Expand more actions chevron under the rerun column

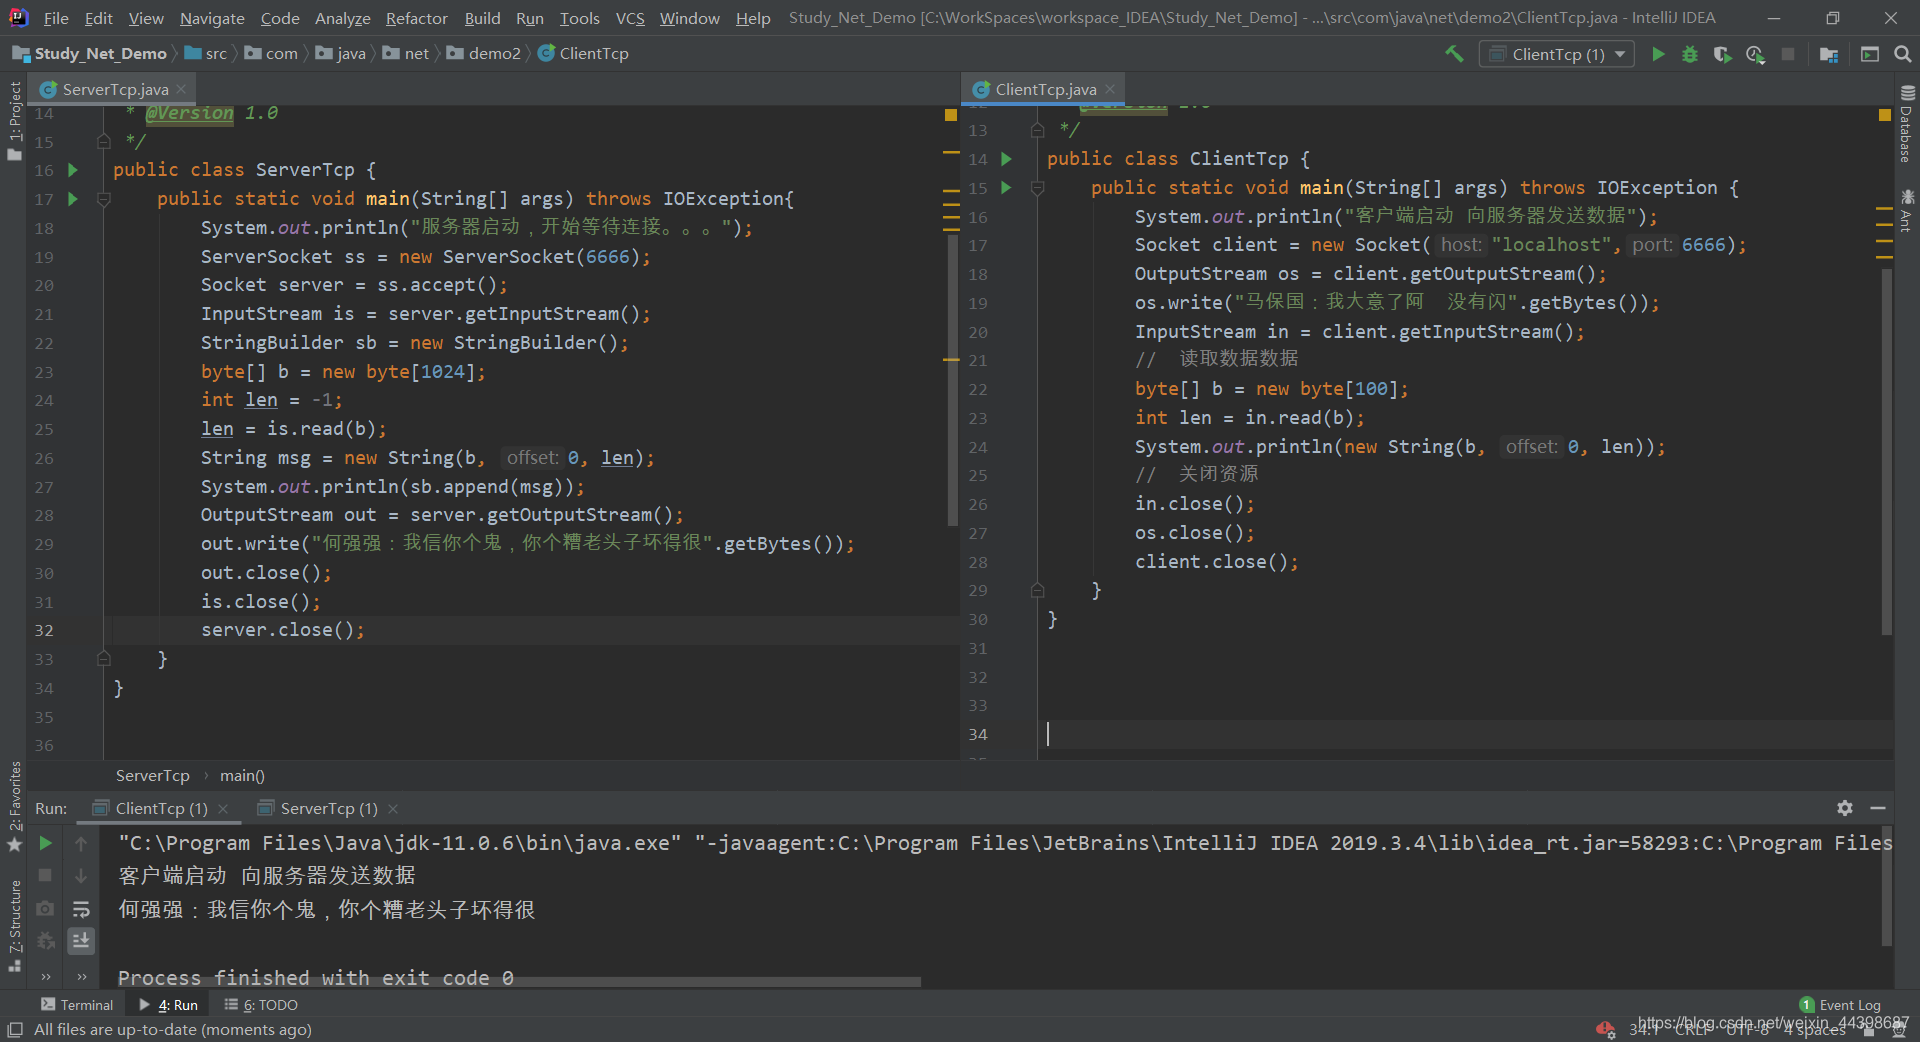click(45, 976)
